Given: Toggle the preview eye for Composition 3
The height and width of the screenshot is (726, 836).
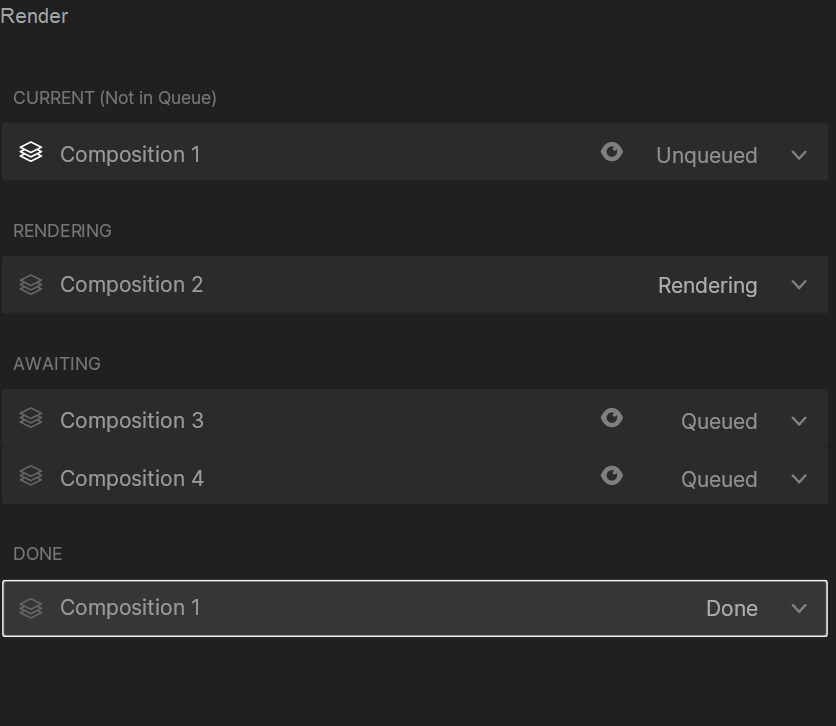Looking at the screenshot, I should pos(612,418).
